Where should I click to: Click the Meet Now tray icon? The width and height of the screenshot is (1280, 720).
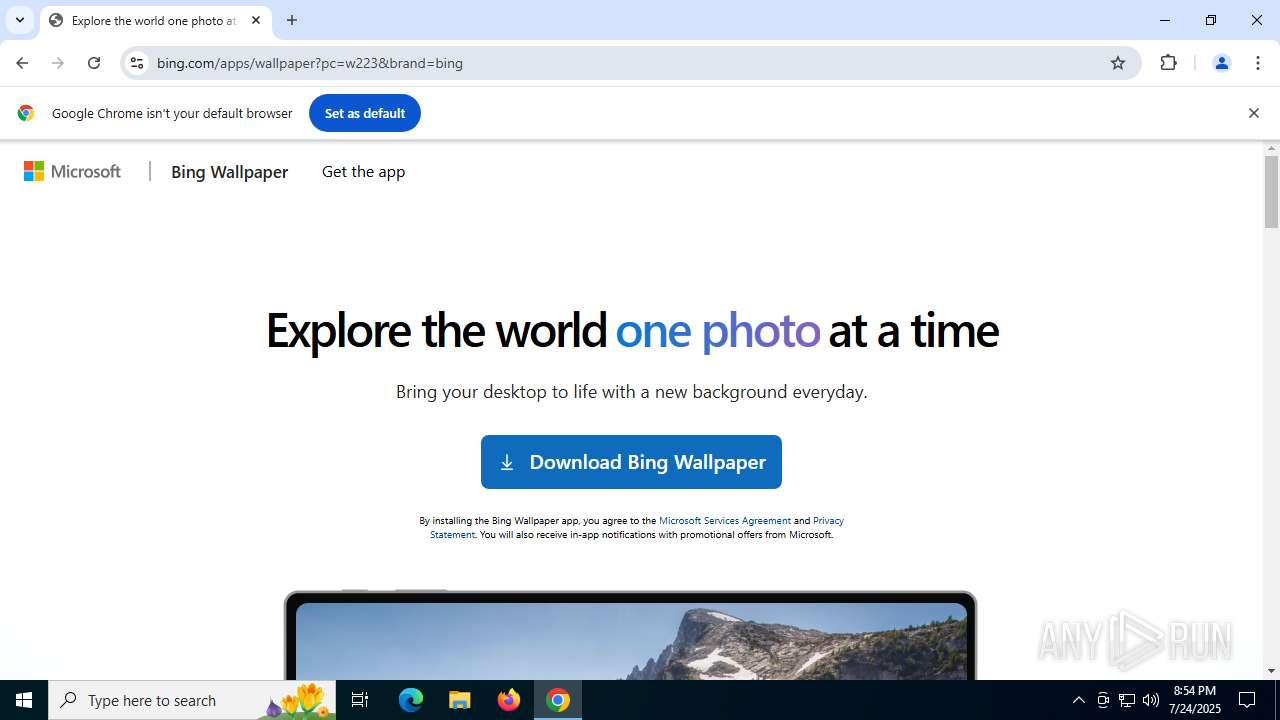pyautogui.click(x=1103, y=700)
